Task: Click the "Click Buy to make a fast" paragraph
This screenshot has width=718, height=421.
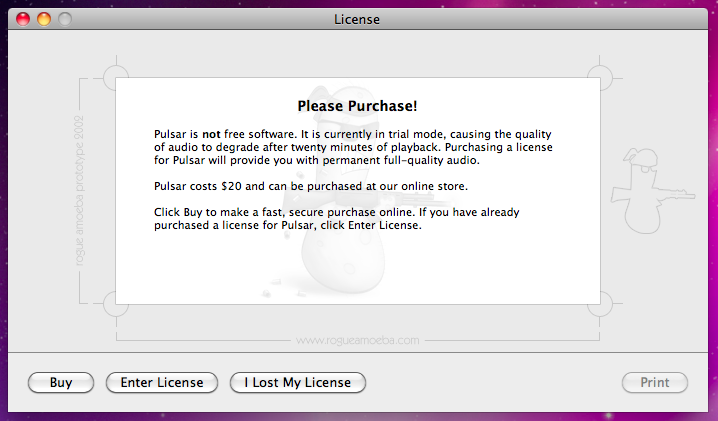Action: 337,219
